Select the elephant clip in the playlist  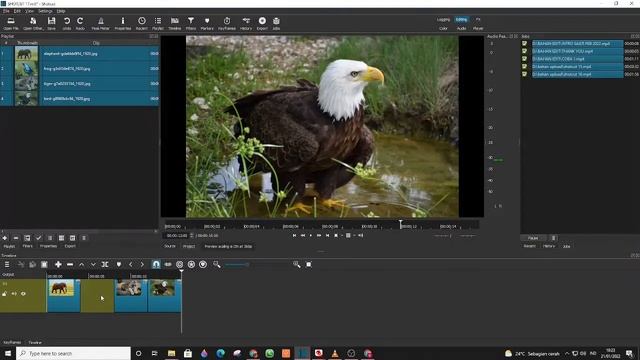pyautogui.click(x=80, y=53)
